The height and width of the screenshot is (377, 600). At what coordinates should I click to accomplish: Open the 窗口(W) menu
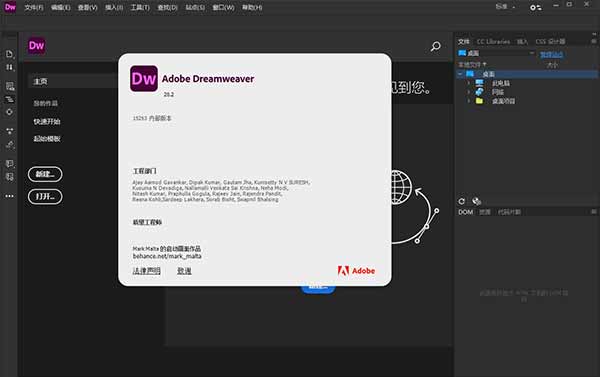pyautogui.click(x=223, y=7)
